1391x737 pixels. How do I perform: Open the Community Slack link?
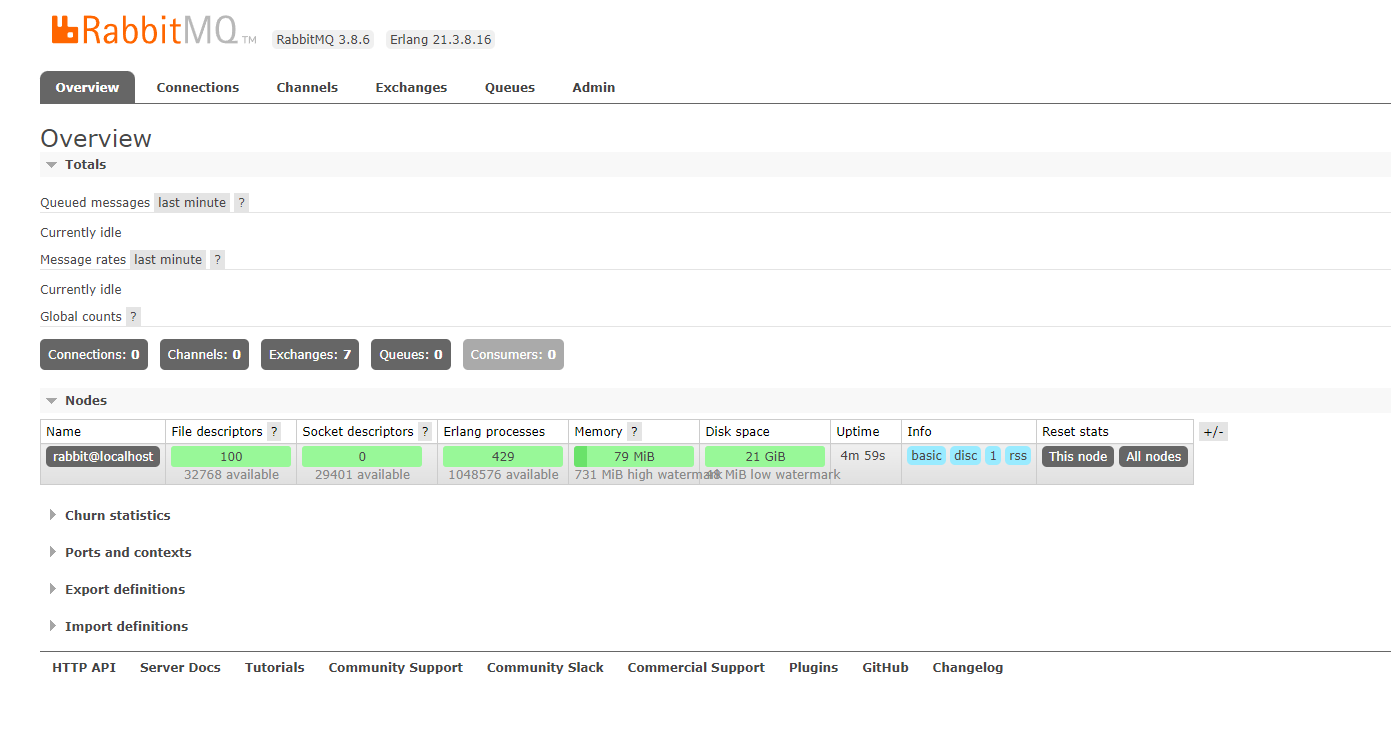(x=545, y=667)
